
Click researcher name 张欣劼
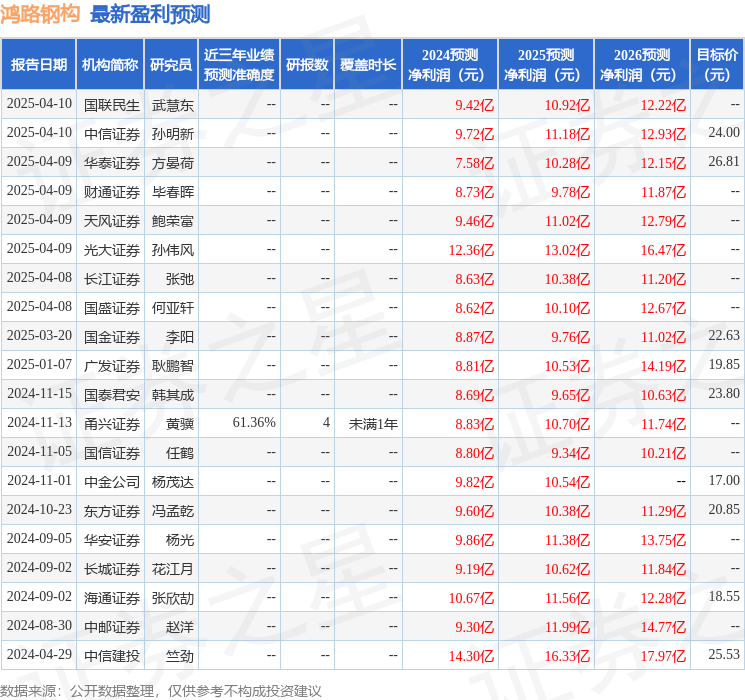coord(173,598)
